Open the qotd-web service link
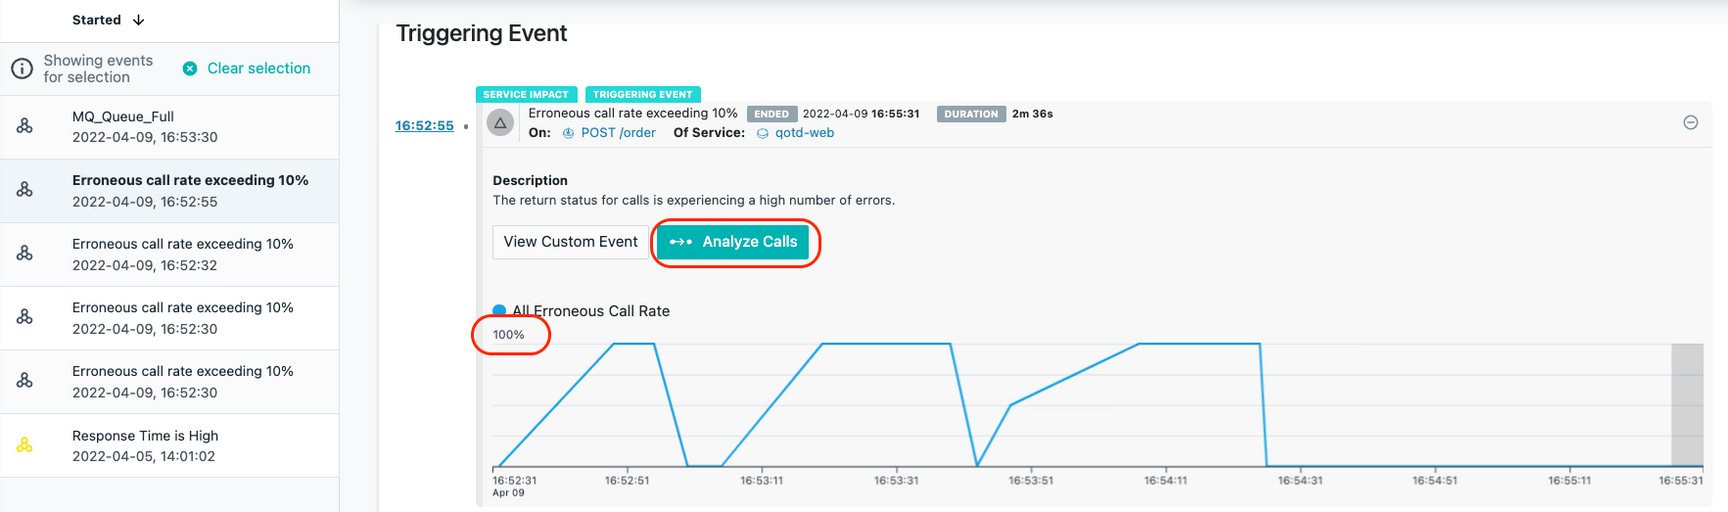Image resolution: width=1728 pixels, height=512 pixels. [804, 133]
